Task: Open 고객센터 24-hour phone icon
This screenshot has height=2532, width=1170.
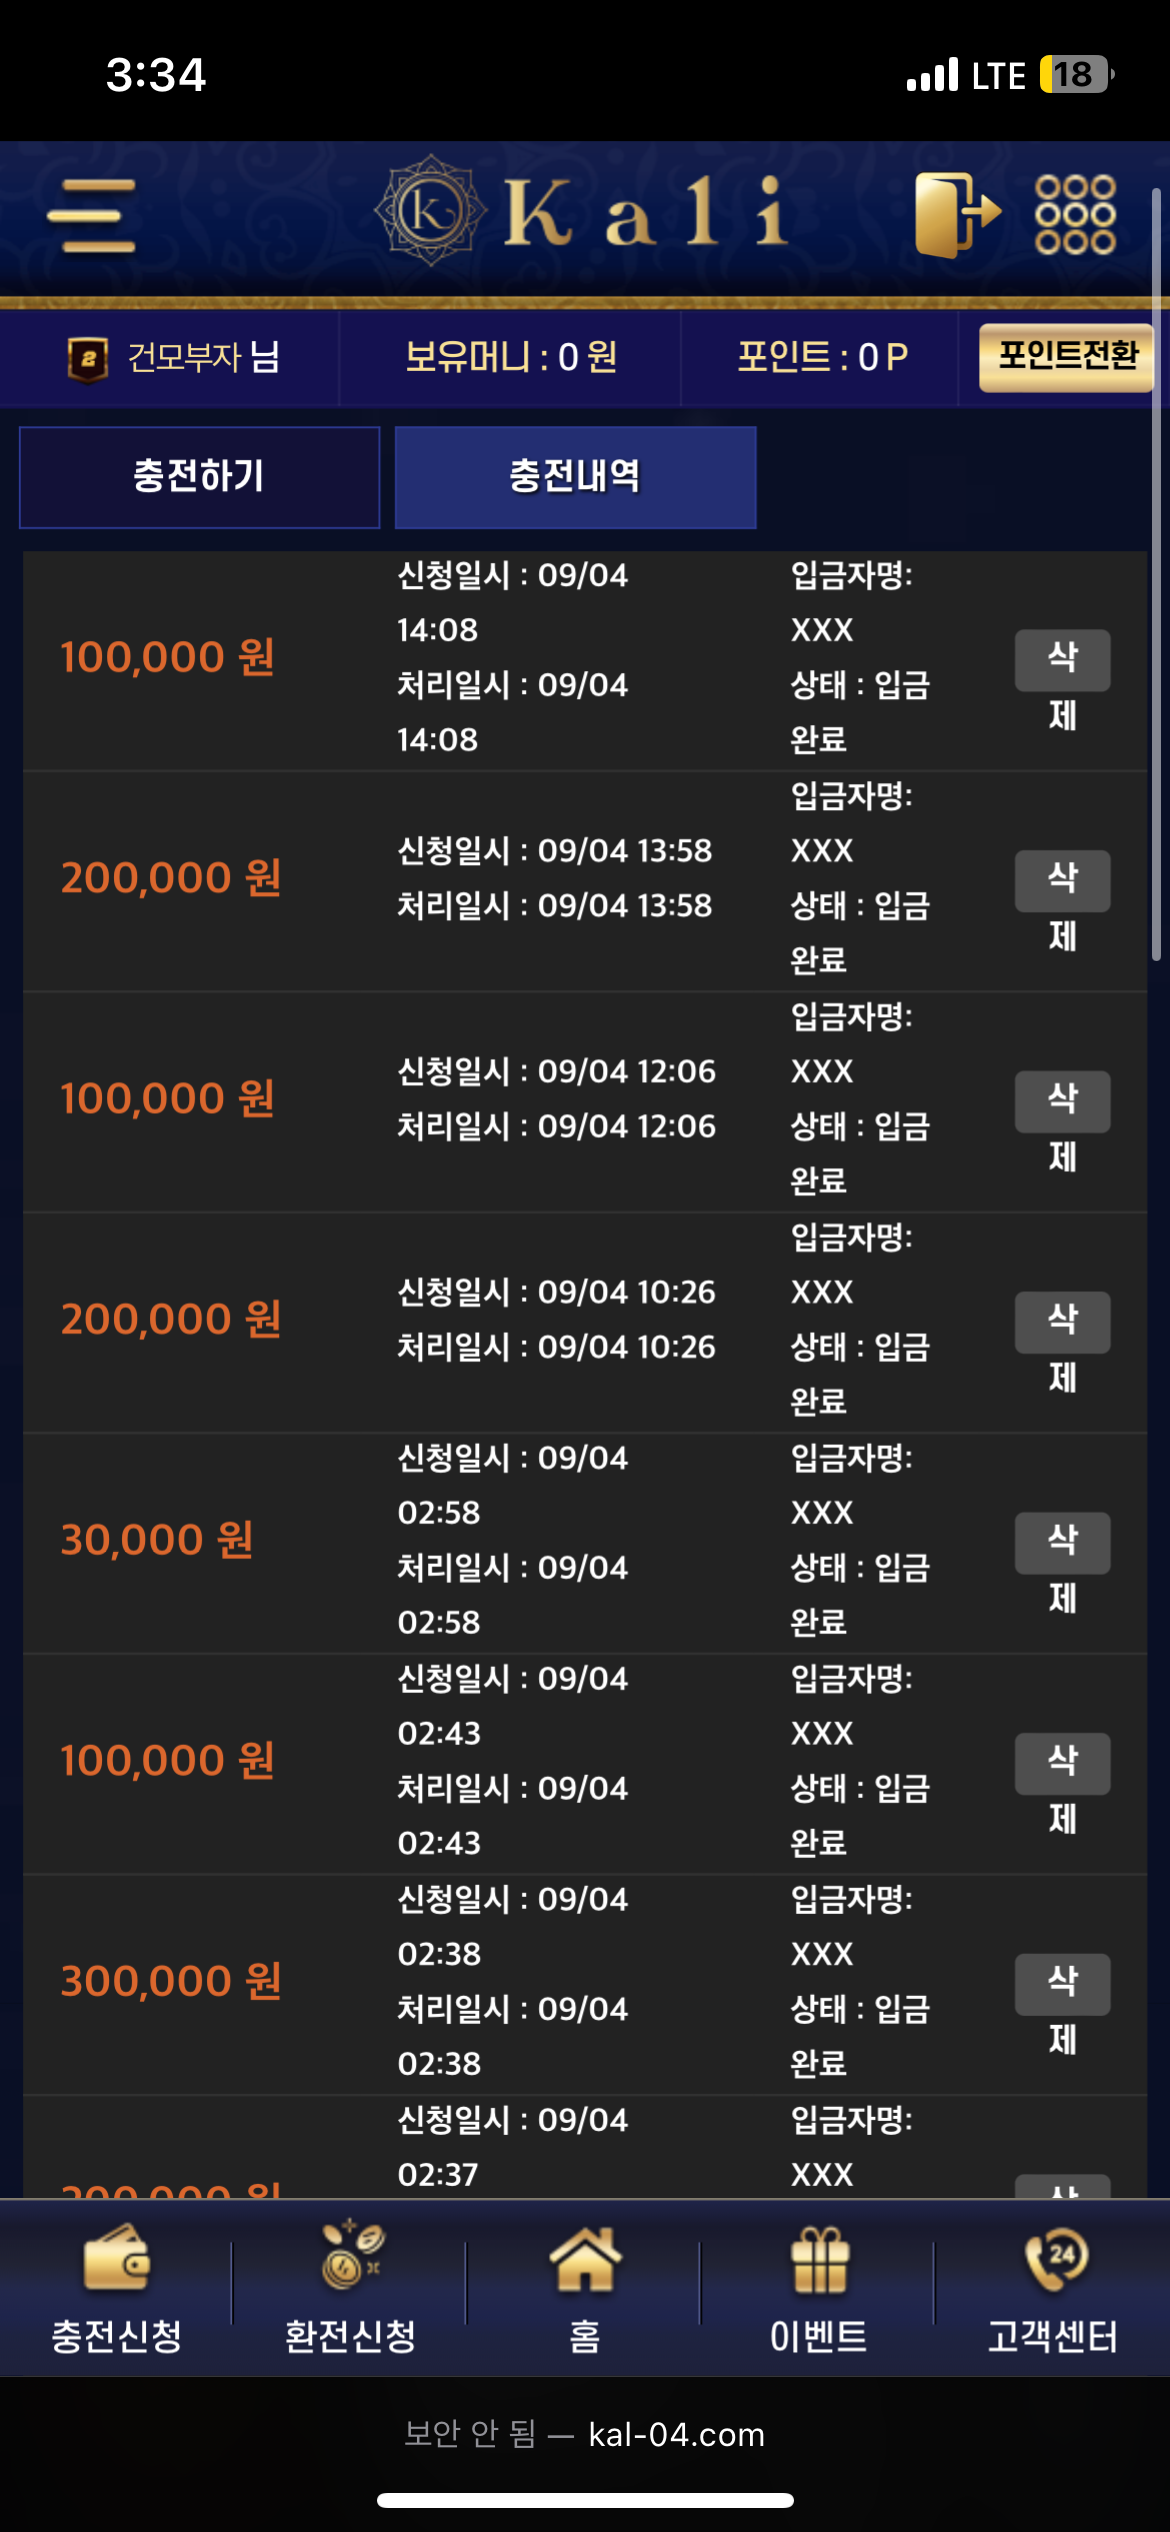Action: click(x=1056, y=2259)
